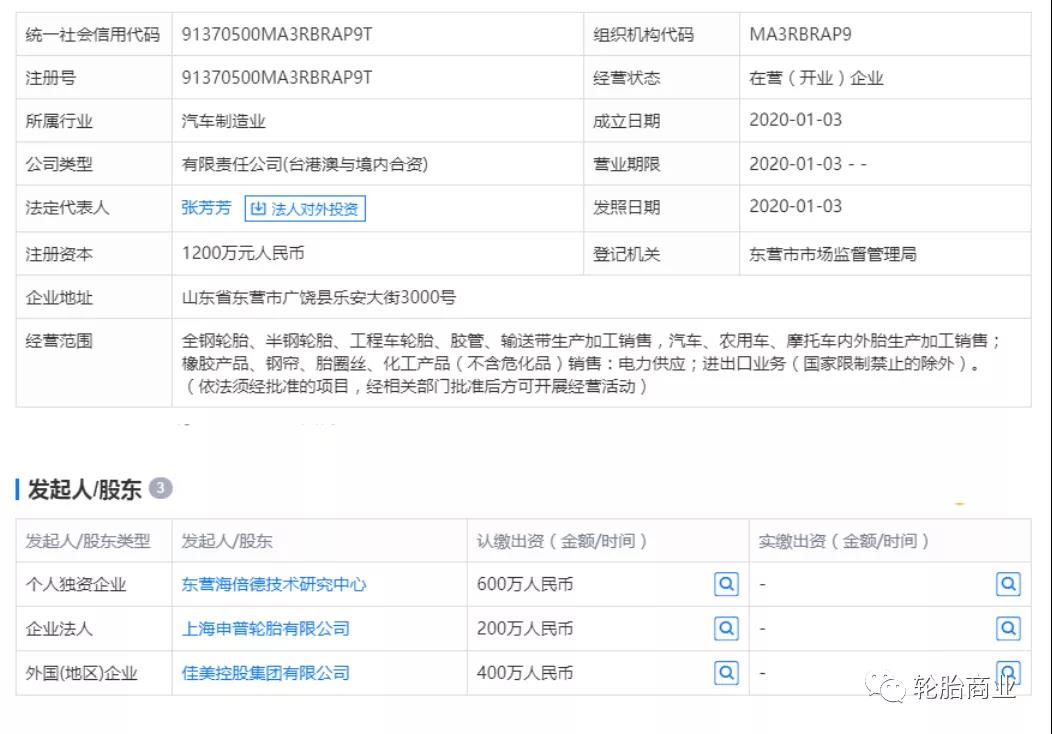Image resolution: width=1052 pixels, height=734 pixels.
Task: Click the 法人对外投资 button
Action: pos(305,209)
